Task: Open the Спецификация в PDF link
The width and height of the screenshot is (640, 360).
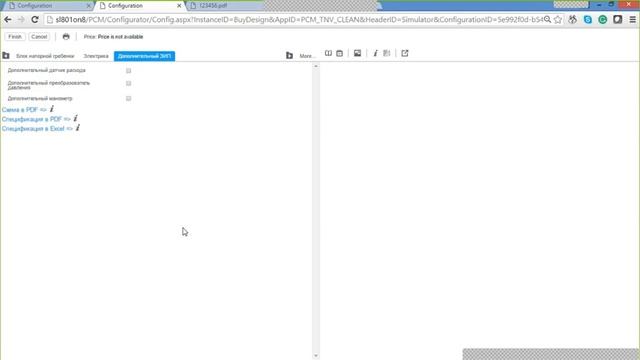Action: [36, 119]
